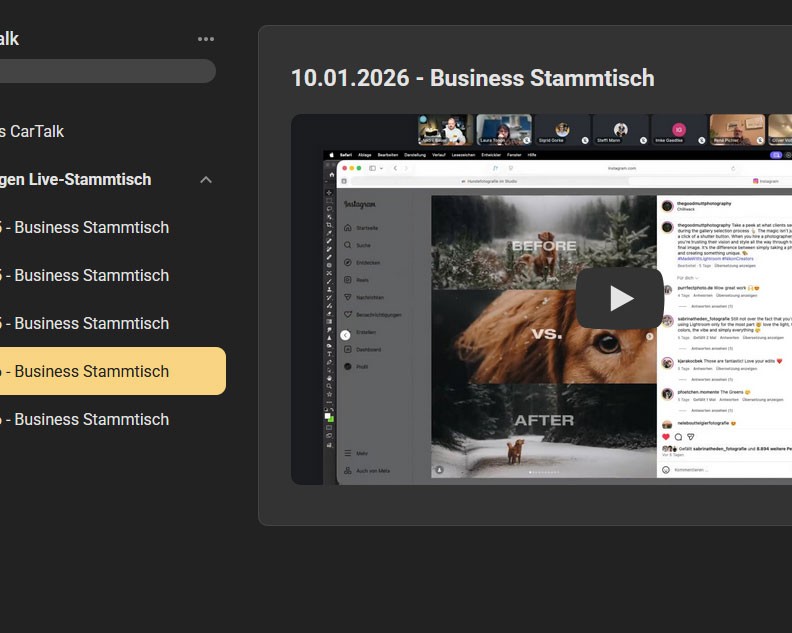Collapse the Live-Stammtisch section with its chevron

click(x=206, y=180)
